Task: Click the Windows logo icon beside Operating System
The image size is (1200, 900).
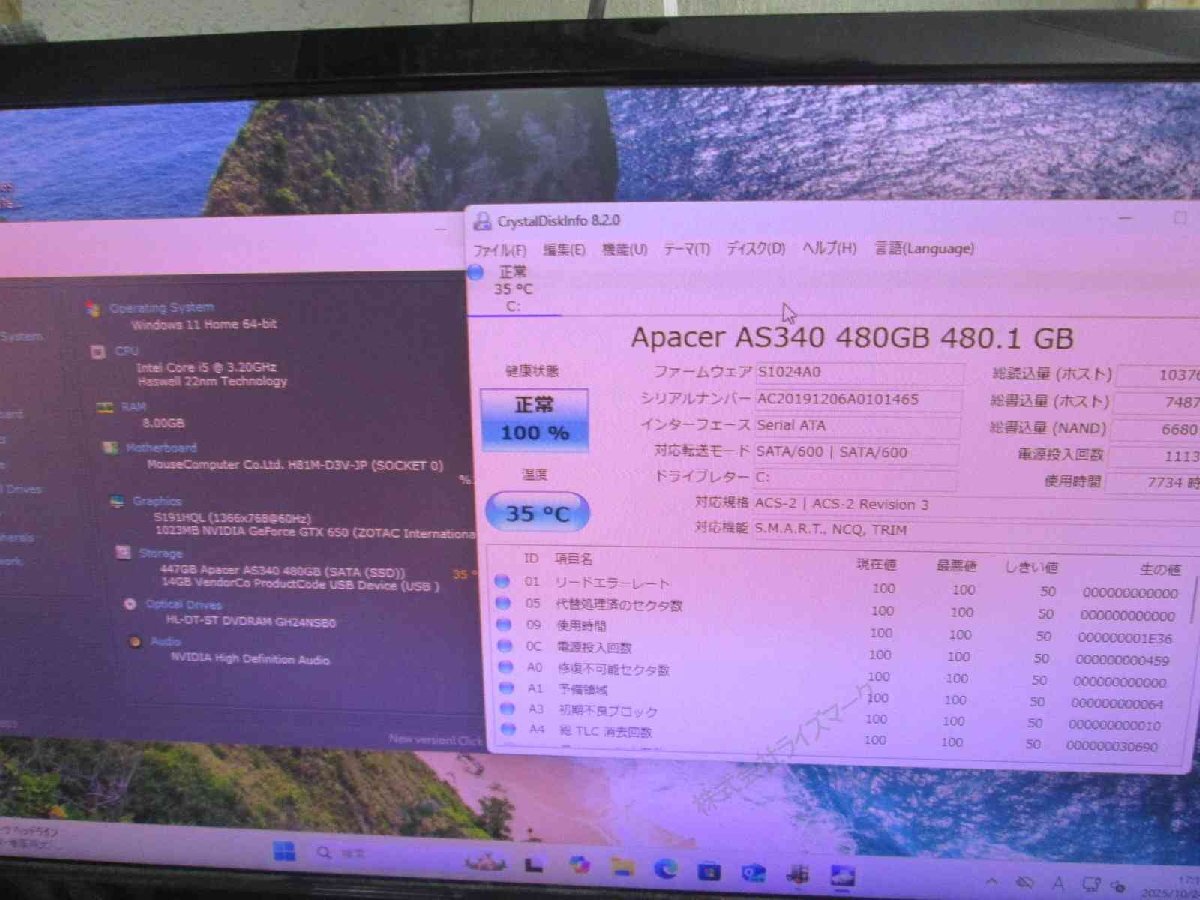Action: tap(93, 309)
